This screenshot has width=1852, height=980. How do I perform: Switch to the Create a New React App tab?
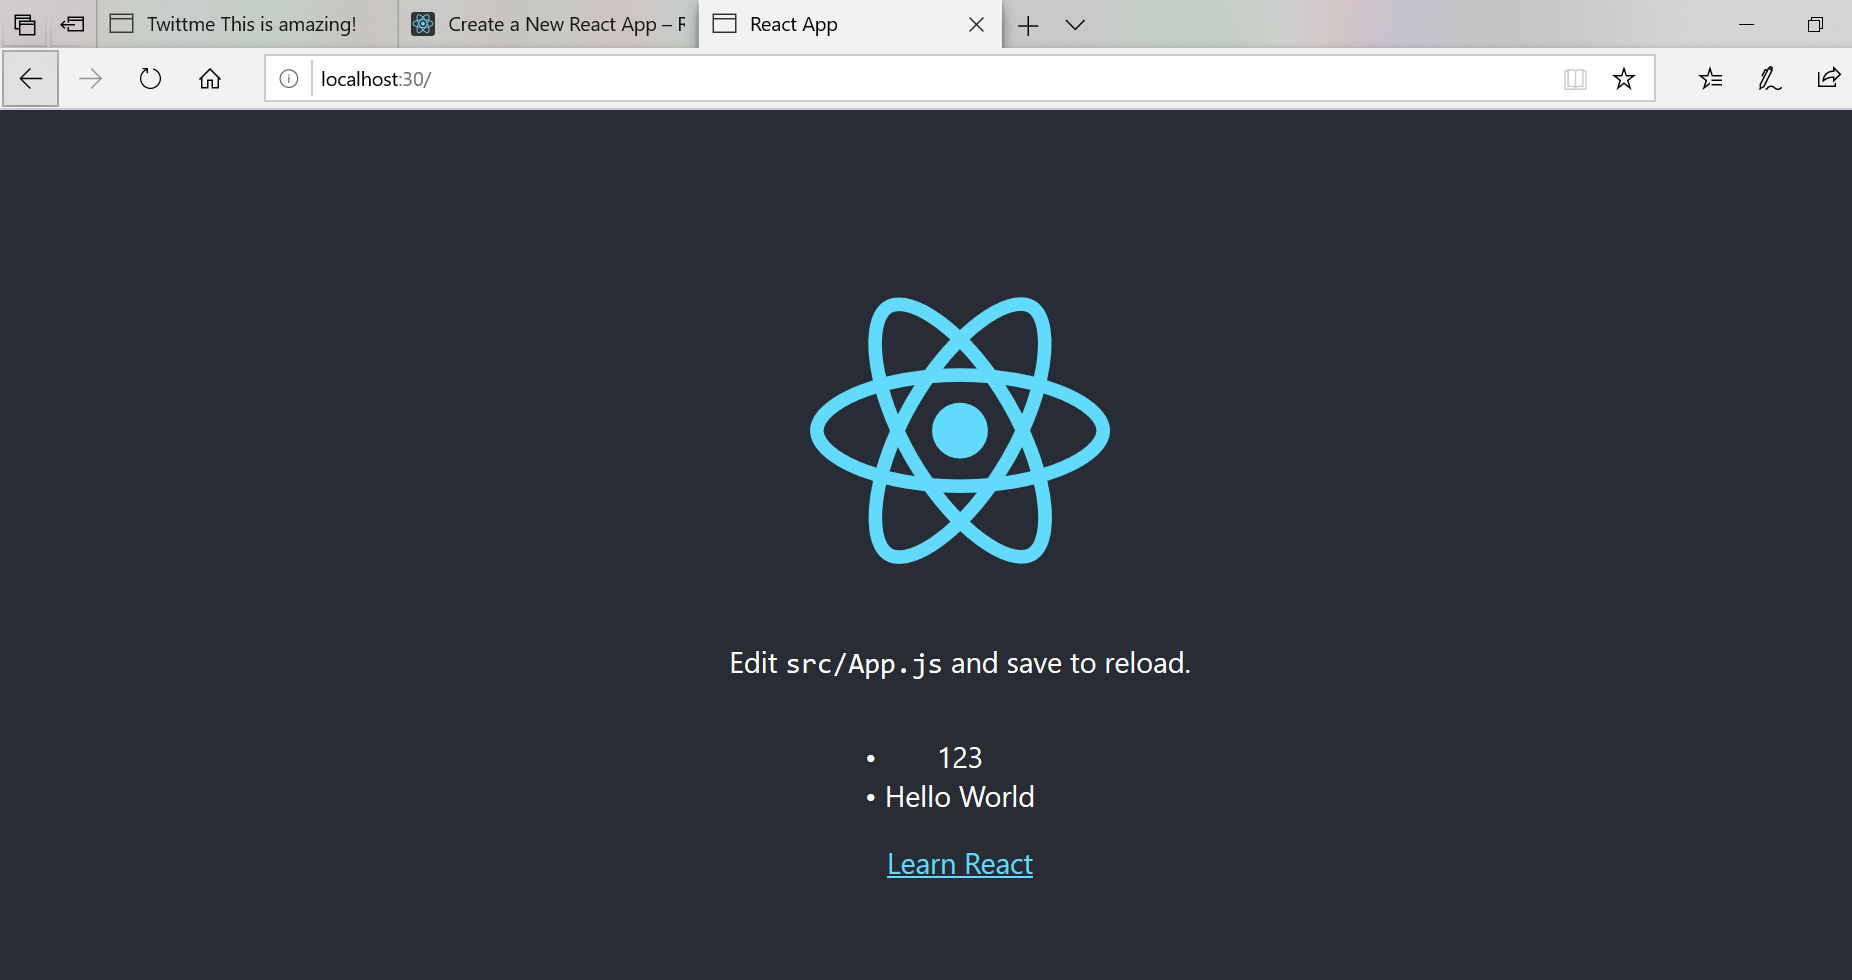coord(548,24)
